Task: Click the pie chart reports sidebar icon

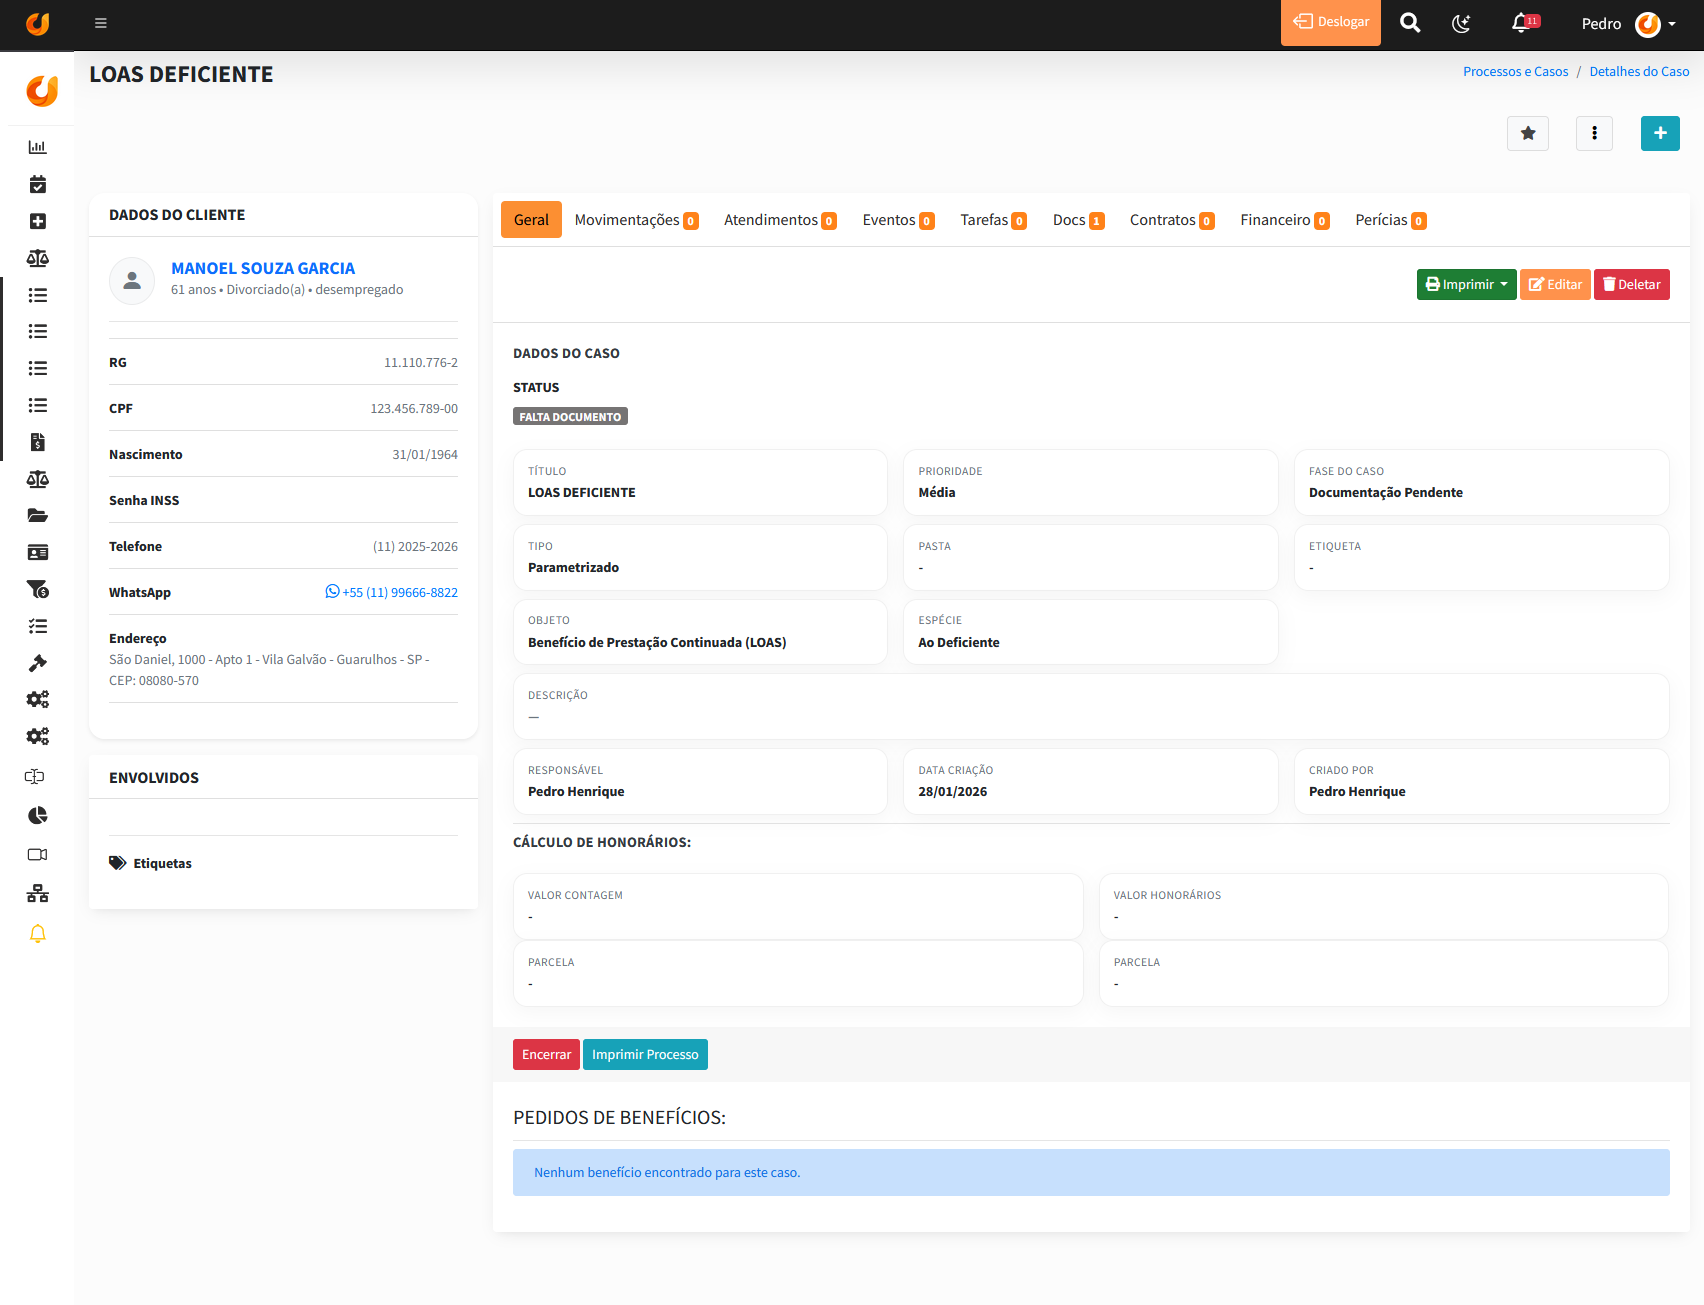Action: (38, 815)
